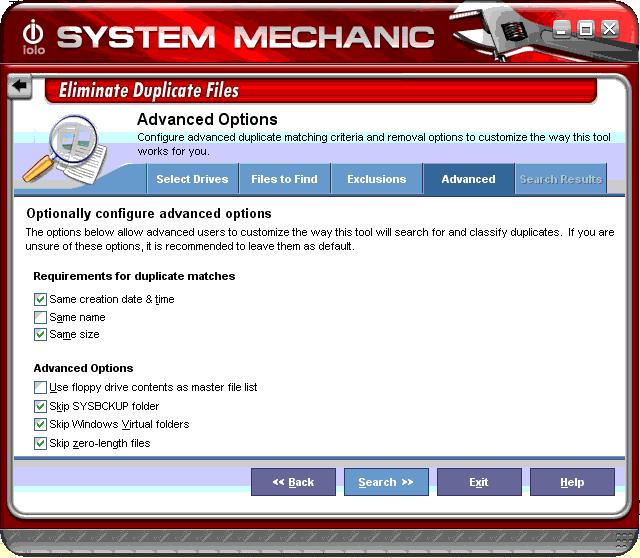Viewport: 640px width, 558px height.
Task: Click the iolo logo icon
Action: pos(33,36)
